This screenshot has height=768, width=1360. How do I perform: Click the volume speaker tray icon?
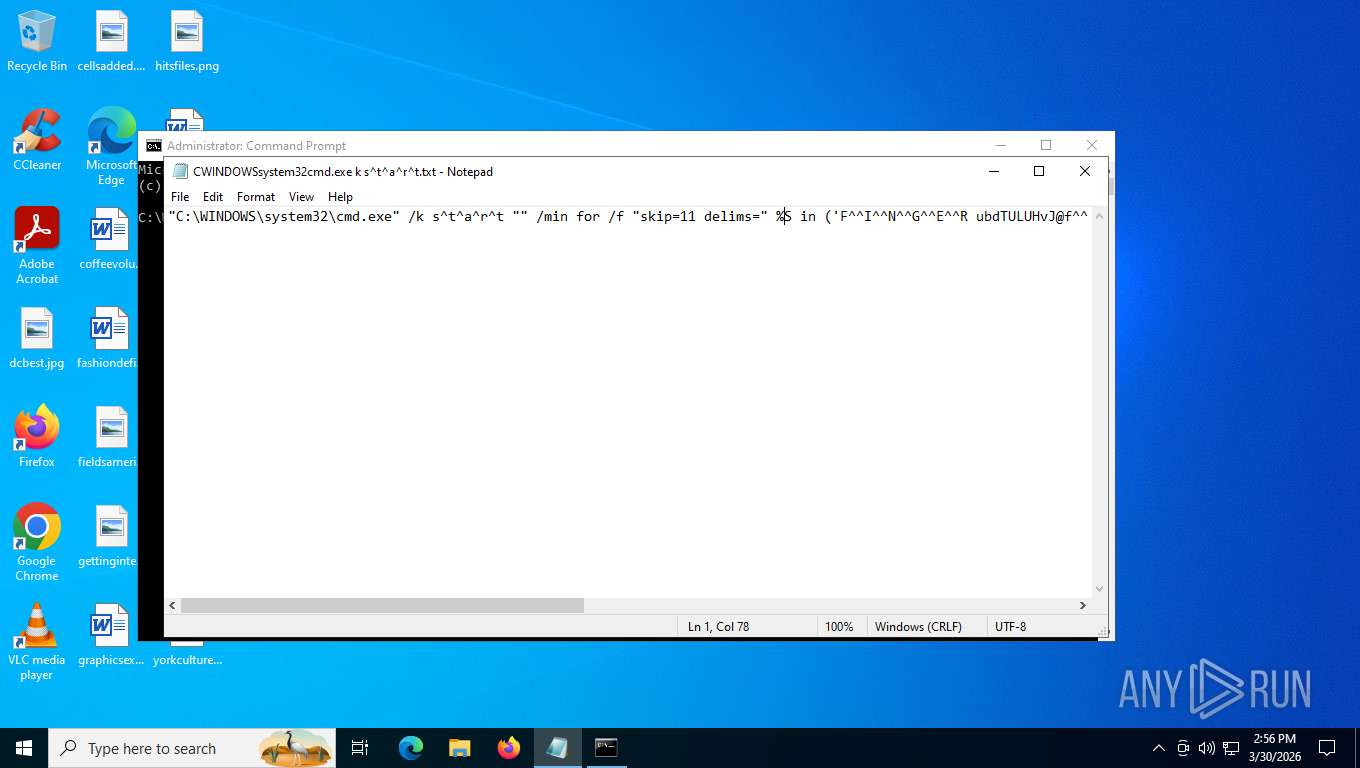(x=1206, y=748)
